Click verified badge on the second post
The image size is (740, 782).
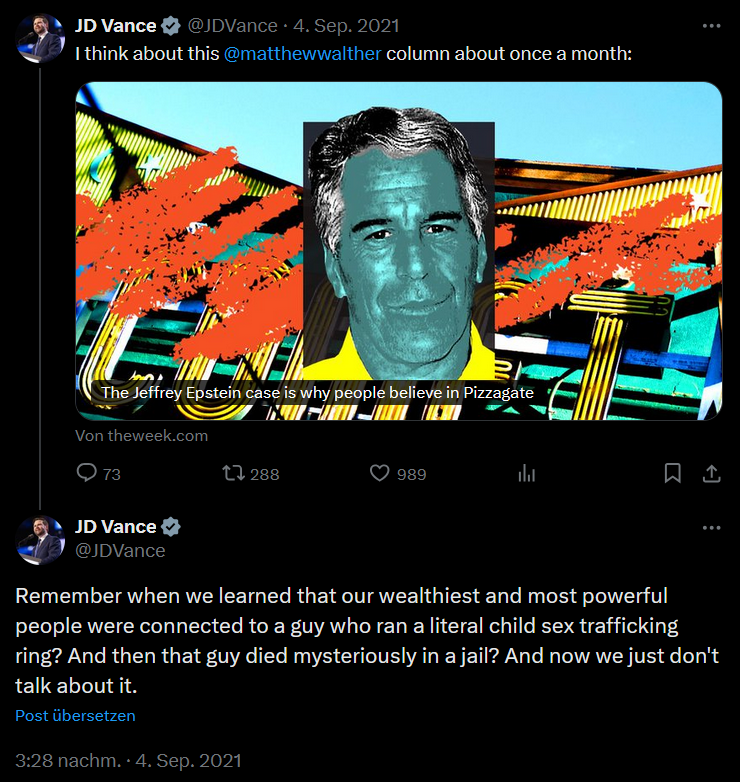(x=171, y=527)
